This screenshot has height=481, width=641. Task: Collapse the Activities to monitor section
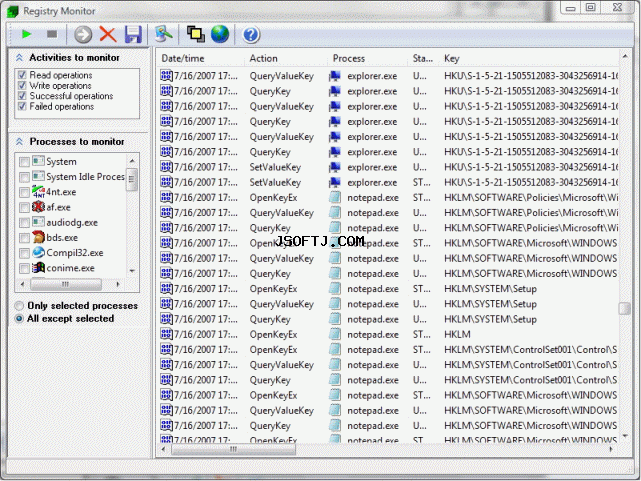[x=19, y=58]
